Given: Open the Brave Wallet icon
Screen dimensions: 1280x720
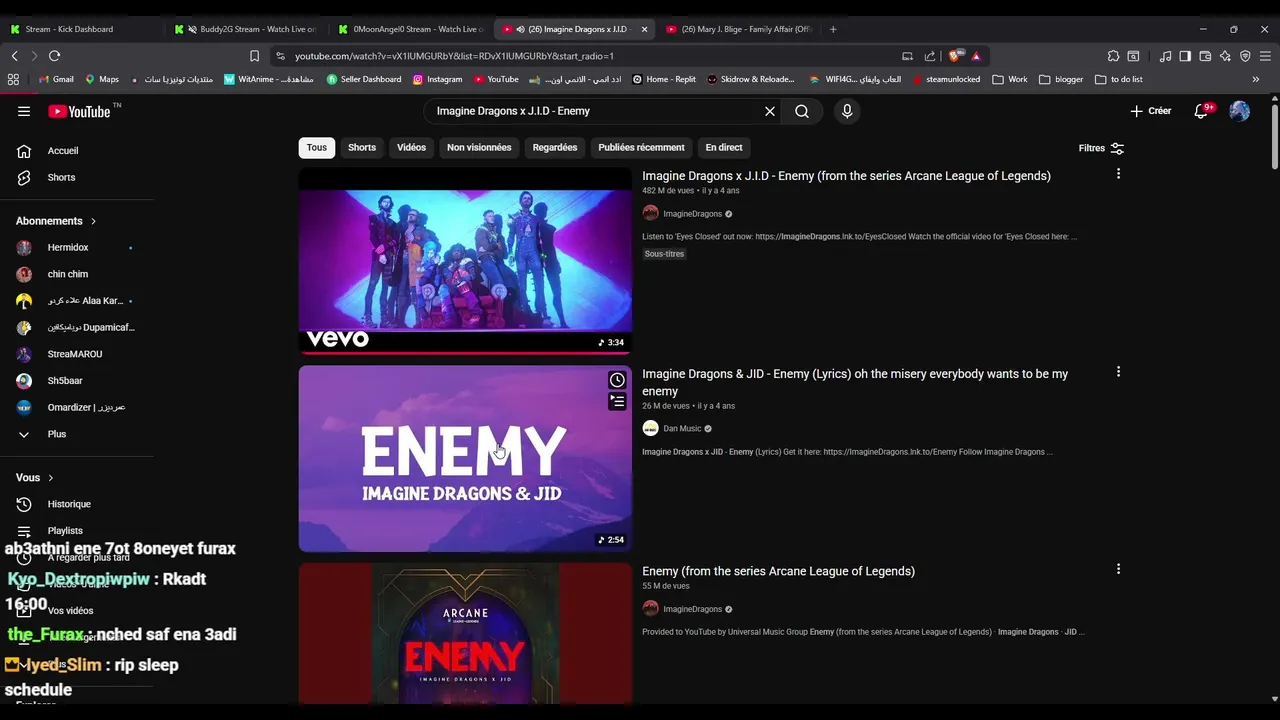Looking at the screenshot, I should point(1205,56).
